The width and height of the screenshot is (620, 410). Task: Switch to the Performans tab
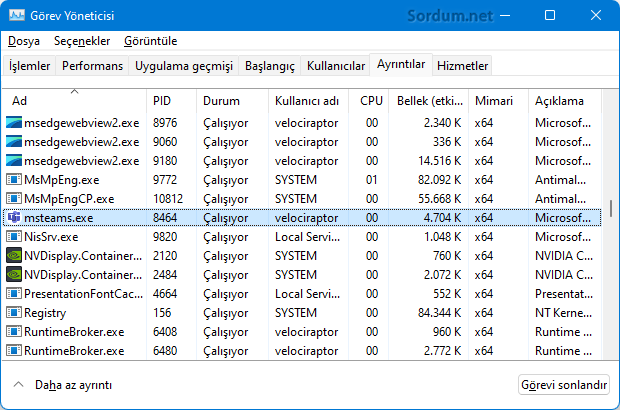[92, 66]
